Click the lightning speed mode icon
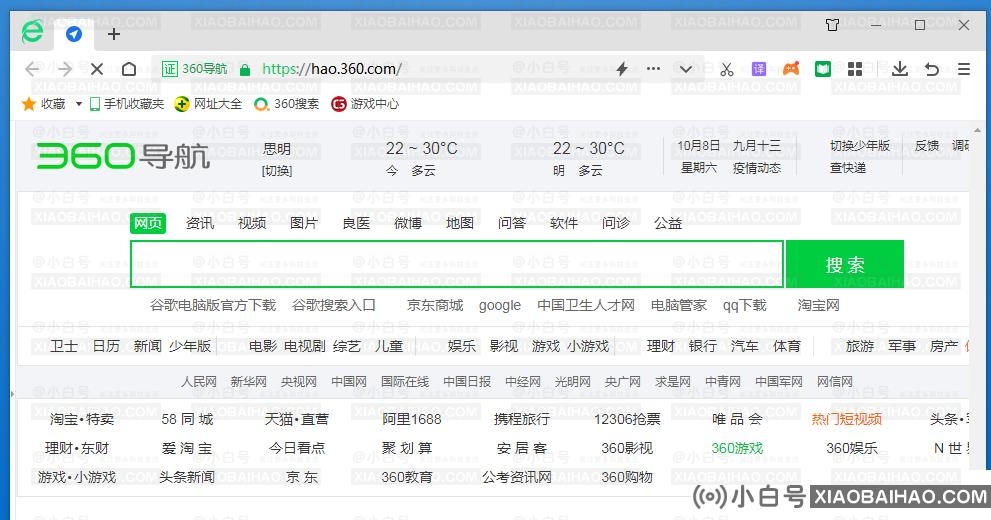Screen dimensions: 991x520 click(622, 69)
